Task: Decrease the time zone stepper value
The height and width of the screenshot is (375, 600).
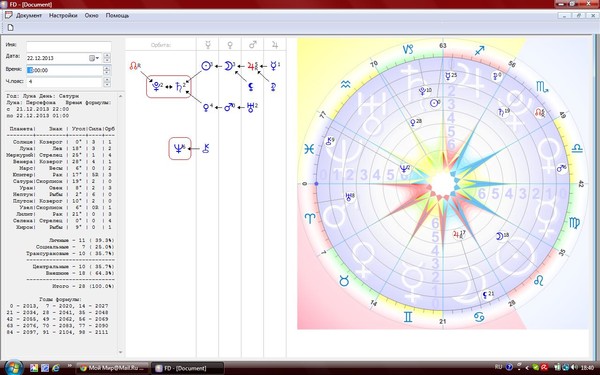Action: coord(107,84)
